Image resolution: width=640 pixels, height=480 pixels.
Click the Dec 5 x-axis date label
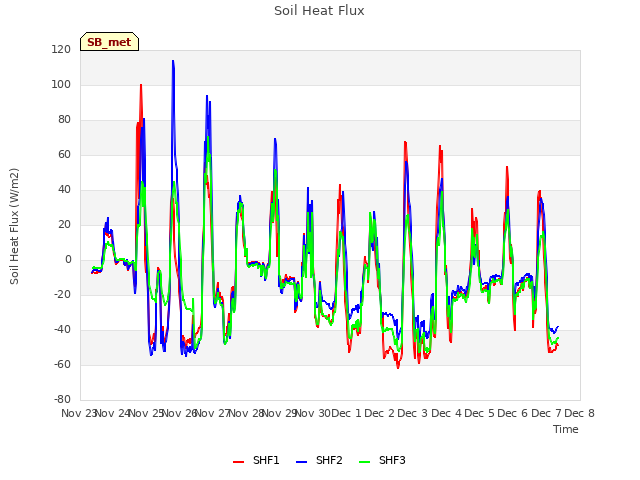480,413
